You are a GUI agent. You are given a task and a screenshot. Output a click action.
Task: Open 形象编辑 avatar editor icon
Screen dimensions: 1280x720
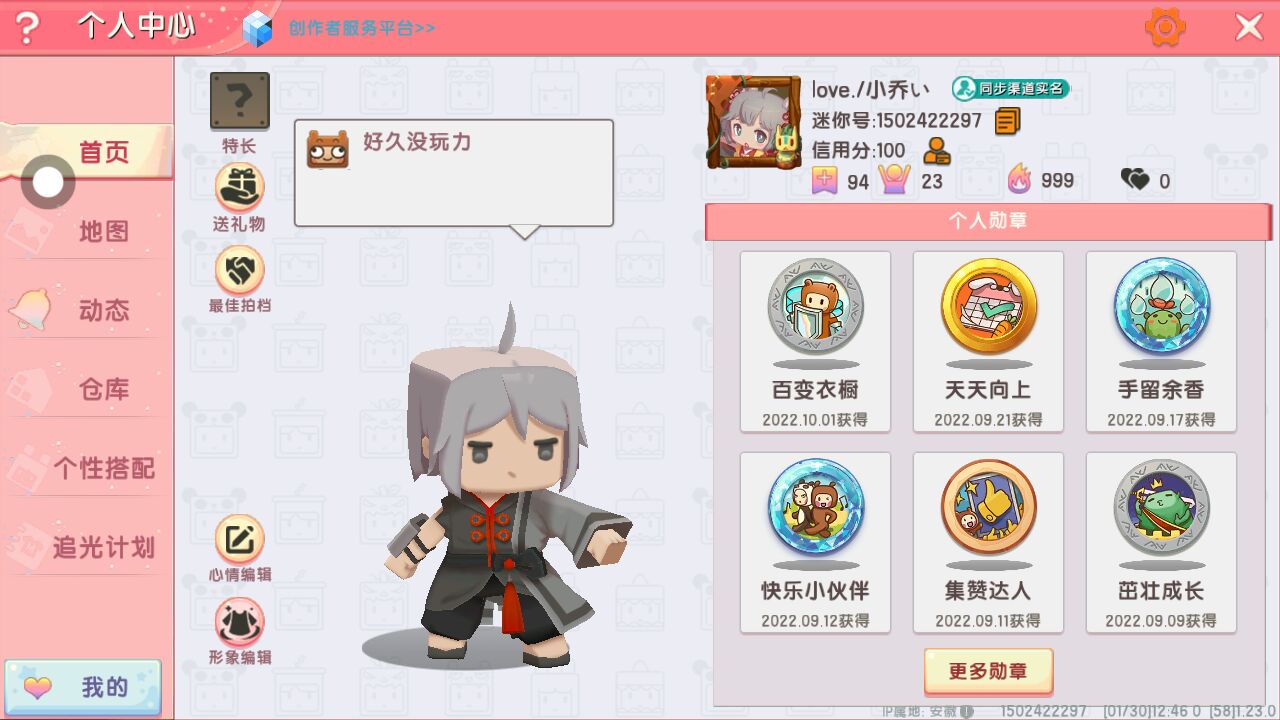[240, 622]
